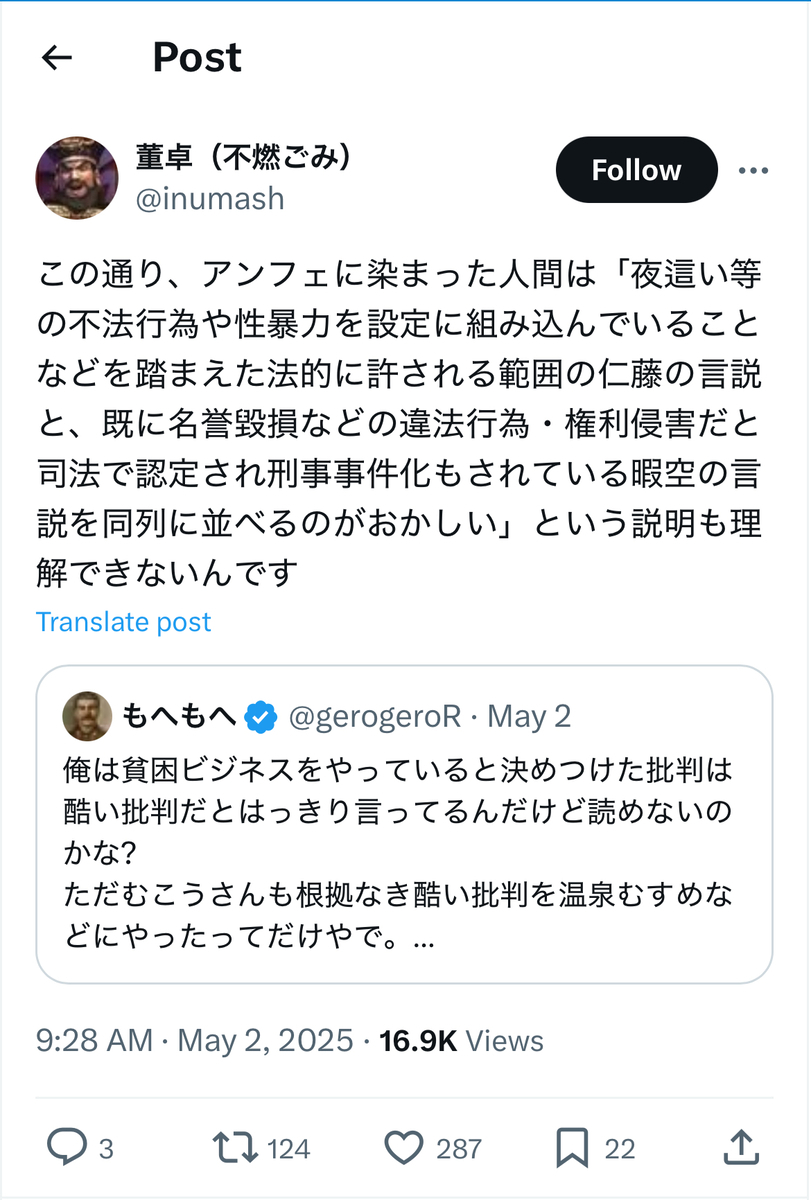View the 16.9K Views analytics

[461, 1040]
